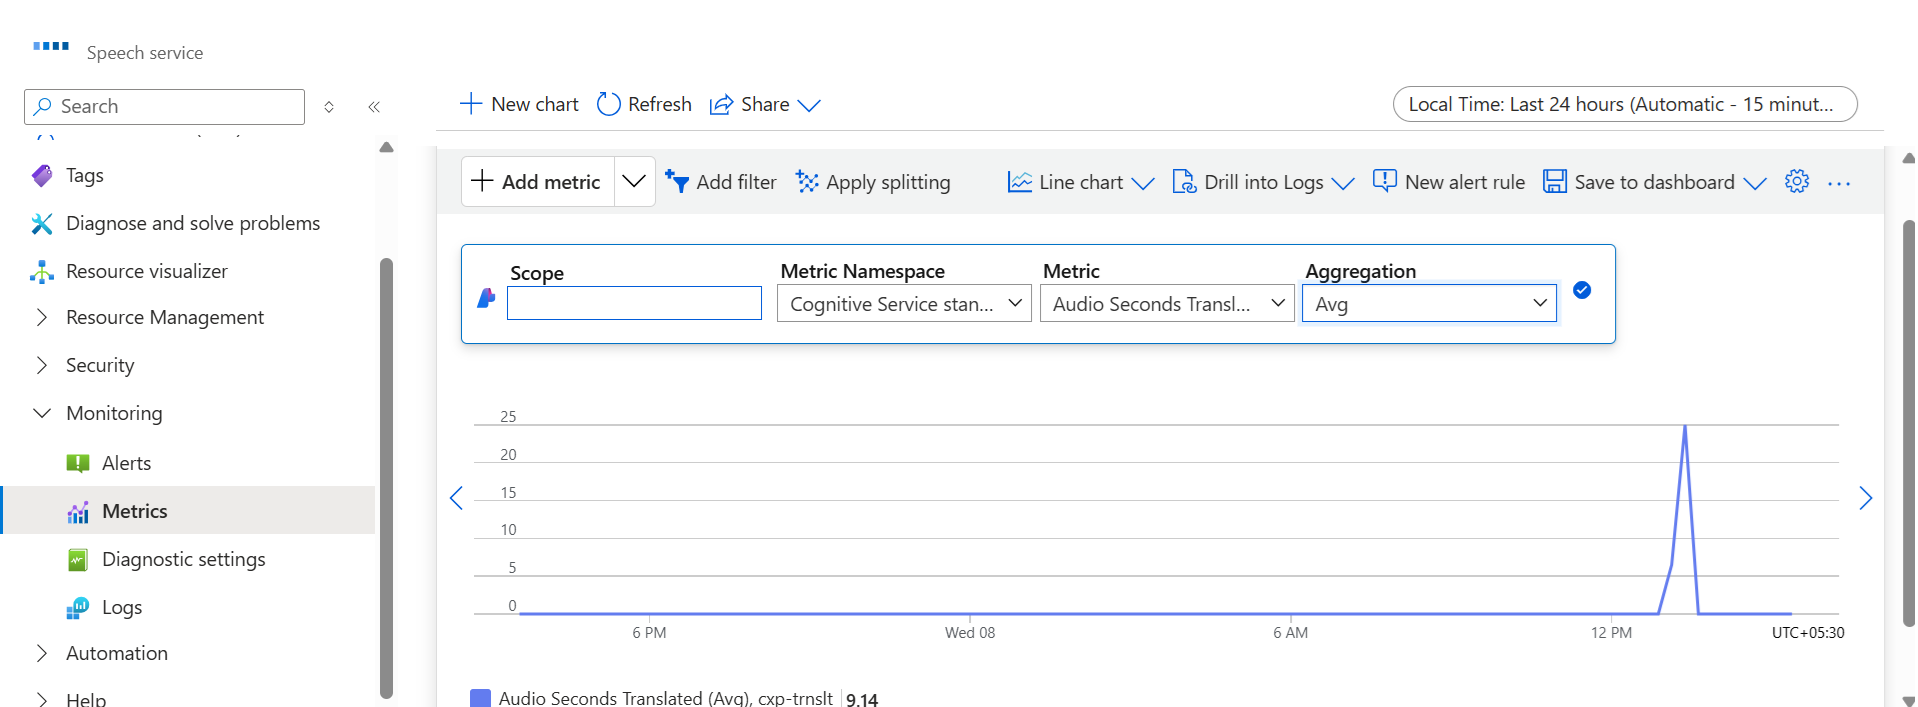Click in the sidebar Search field

click(x=164, y=106)
